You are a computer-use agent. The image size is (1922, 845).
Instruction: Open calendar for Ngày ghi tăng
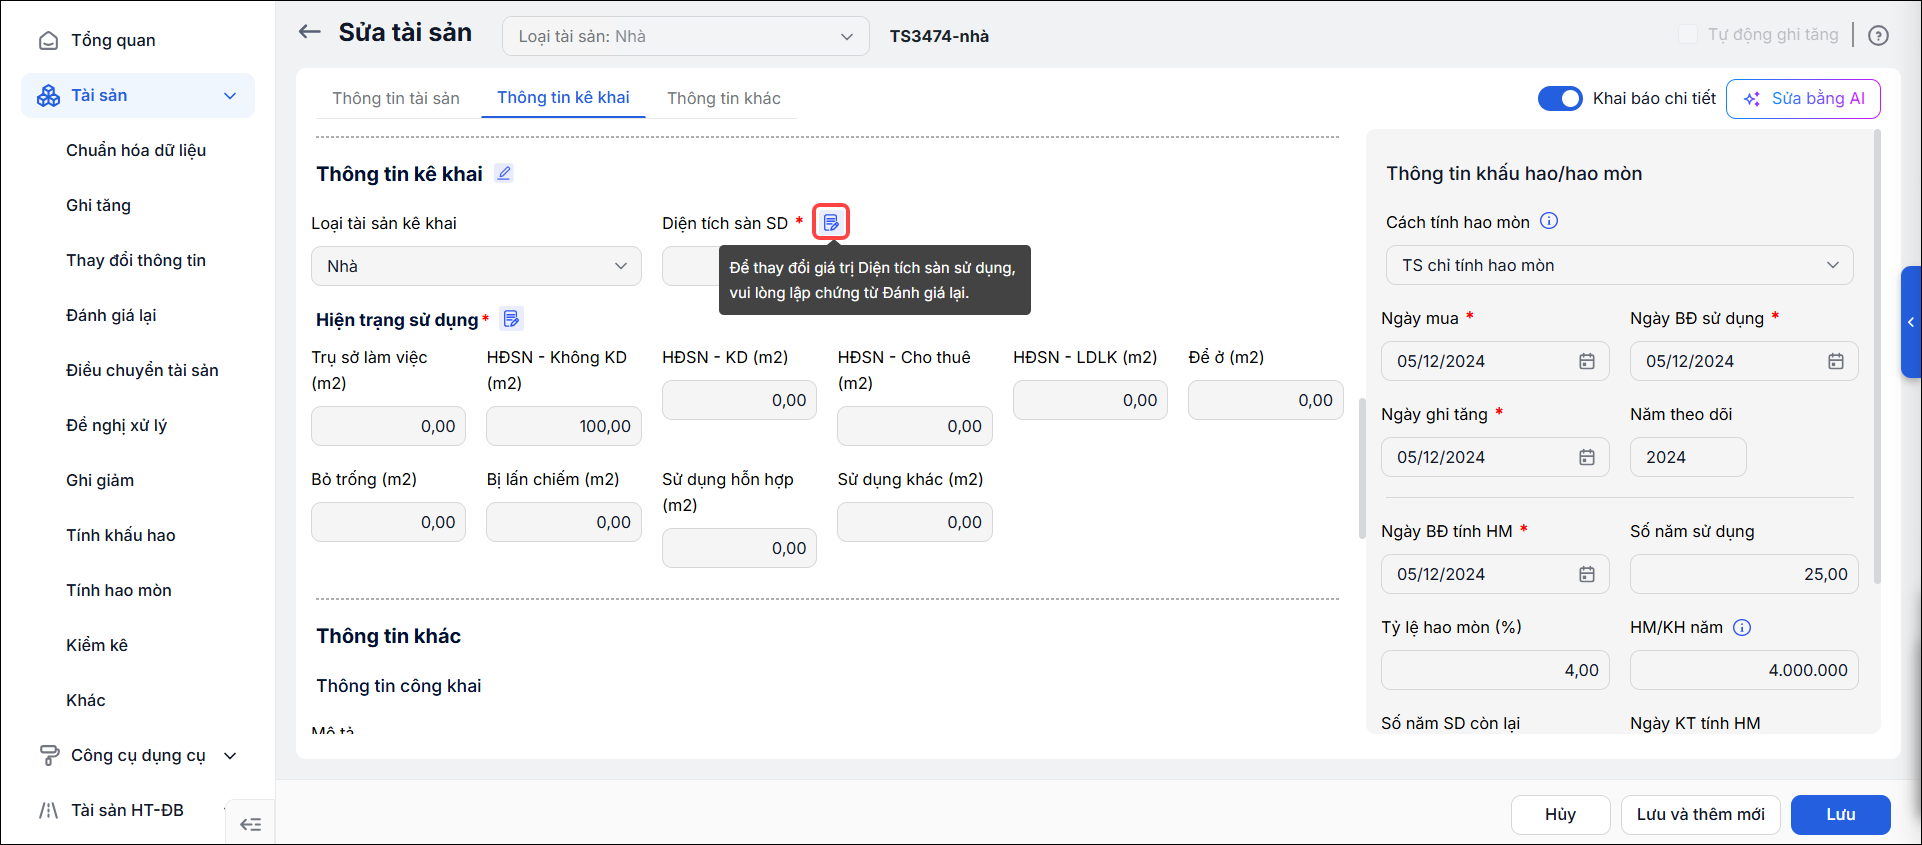point(1587,457)
